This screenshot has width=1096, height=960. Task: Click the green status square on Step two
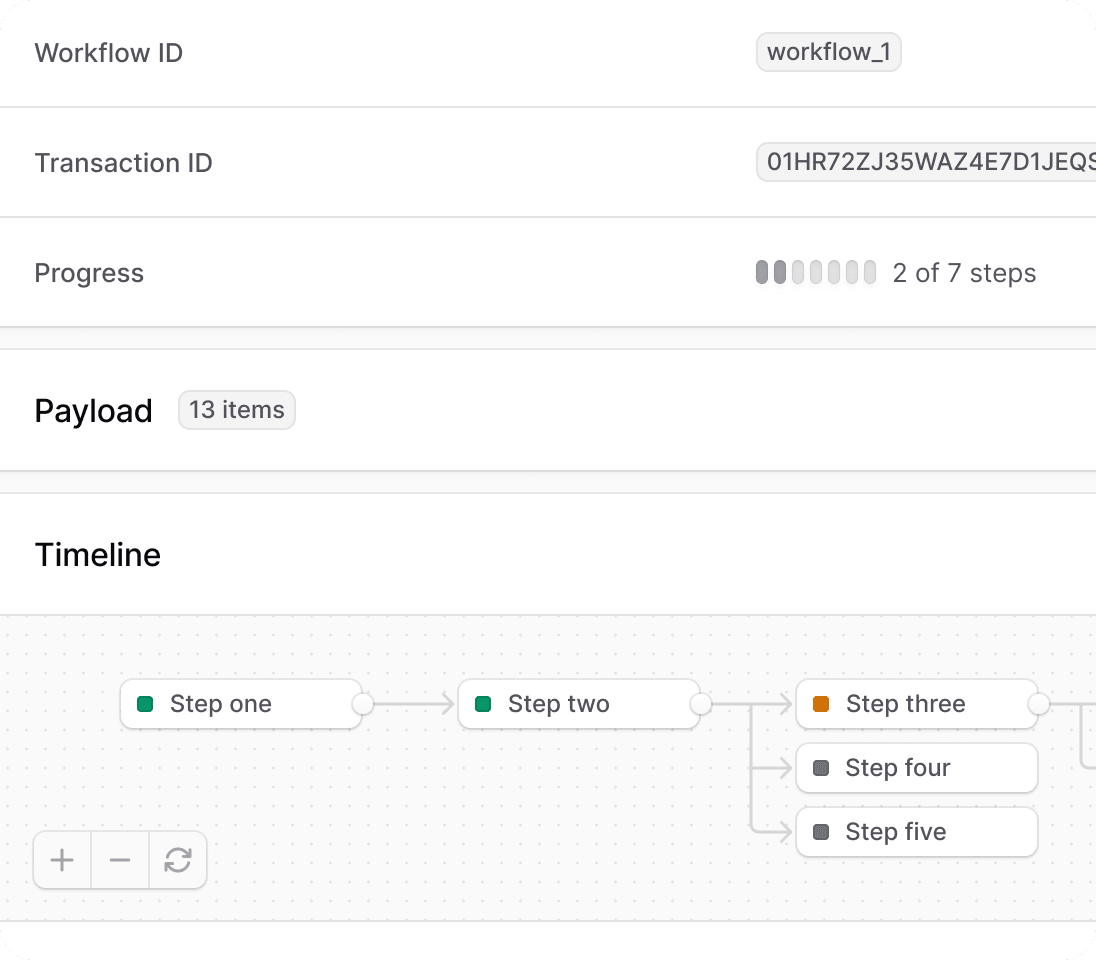pyautogui.click(x=483, y=704)
